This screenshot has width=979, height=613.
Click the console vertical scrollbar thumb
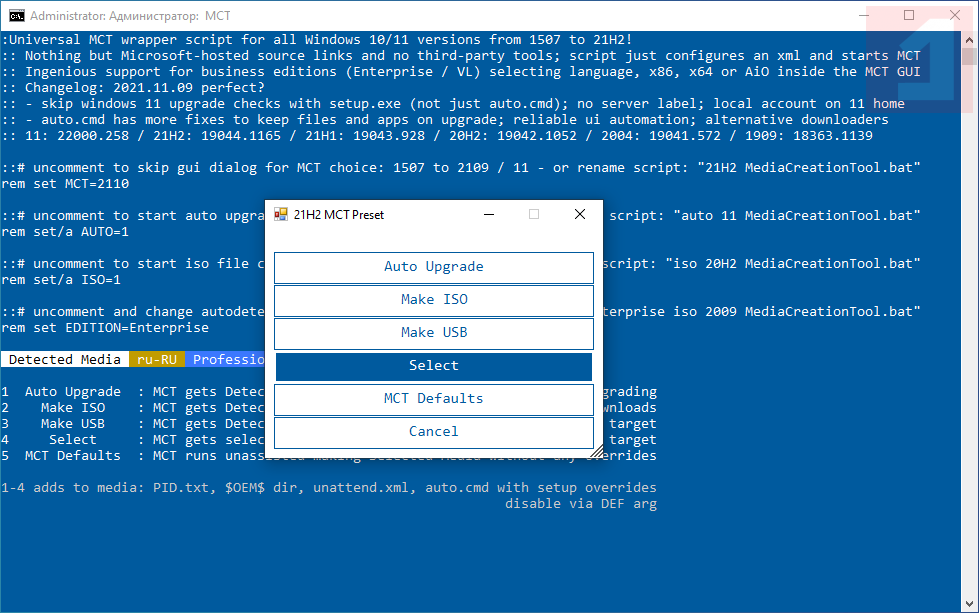click(x=969, y=56)
